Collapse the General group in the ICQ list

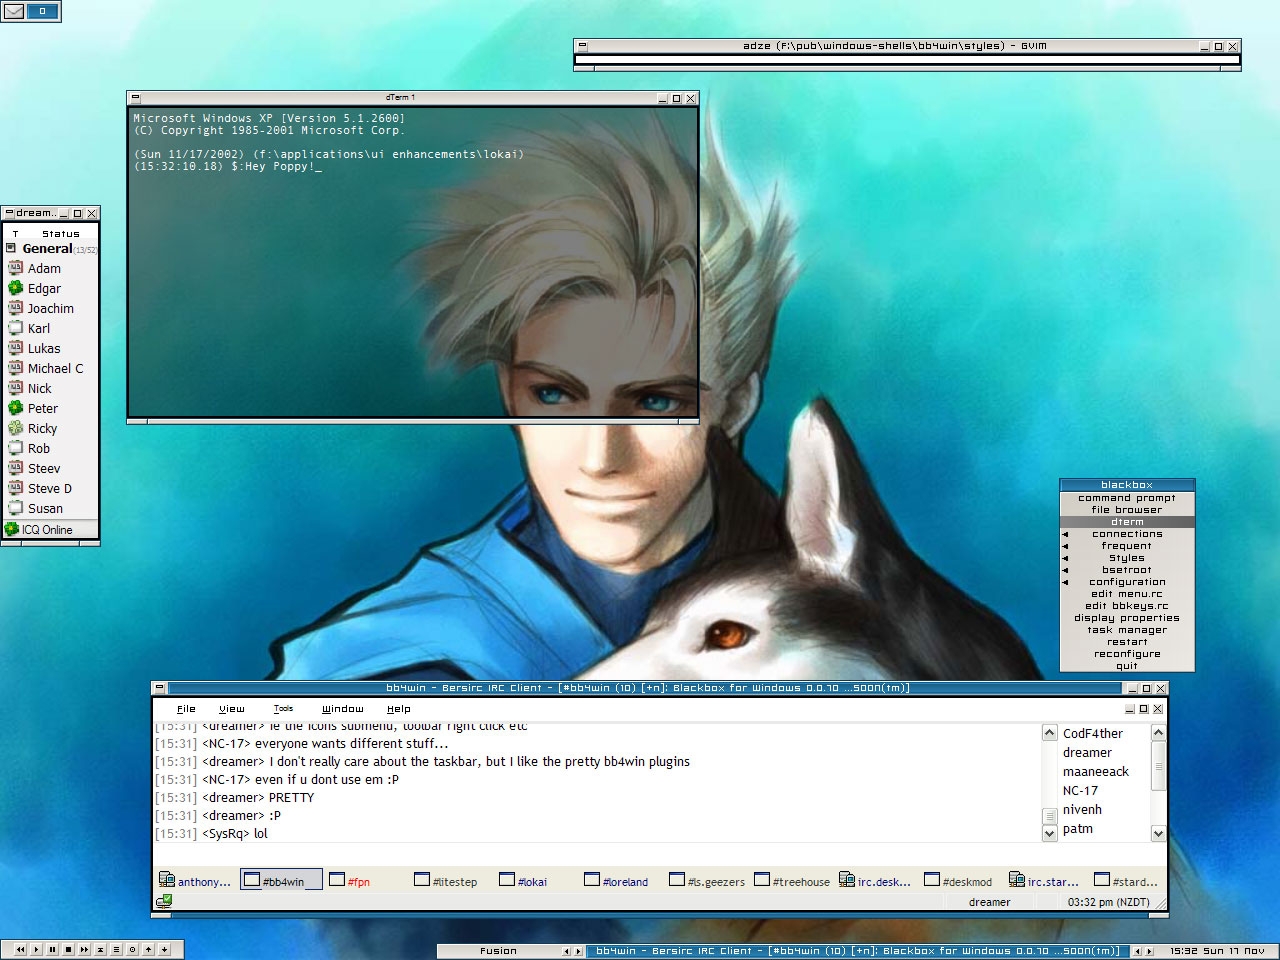[11, 248]
